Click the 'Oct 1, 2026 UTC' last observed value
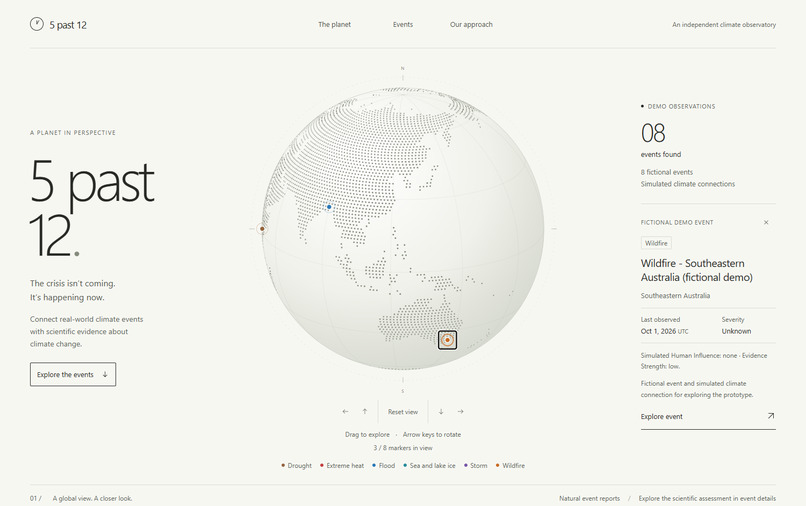 (664, 331)
